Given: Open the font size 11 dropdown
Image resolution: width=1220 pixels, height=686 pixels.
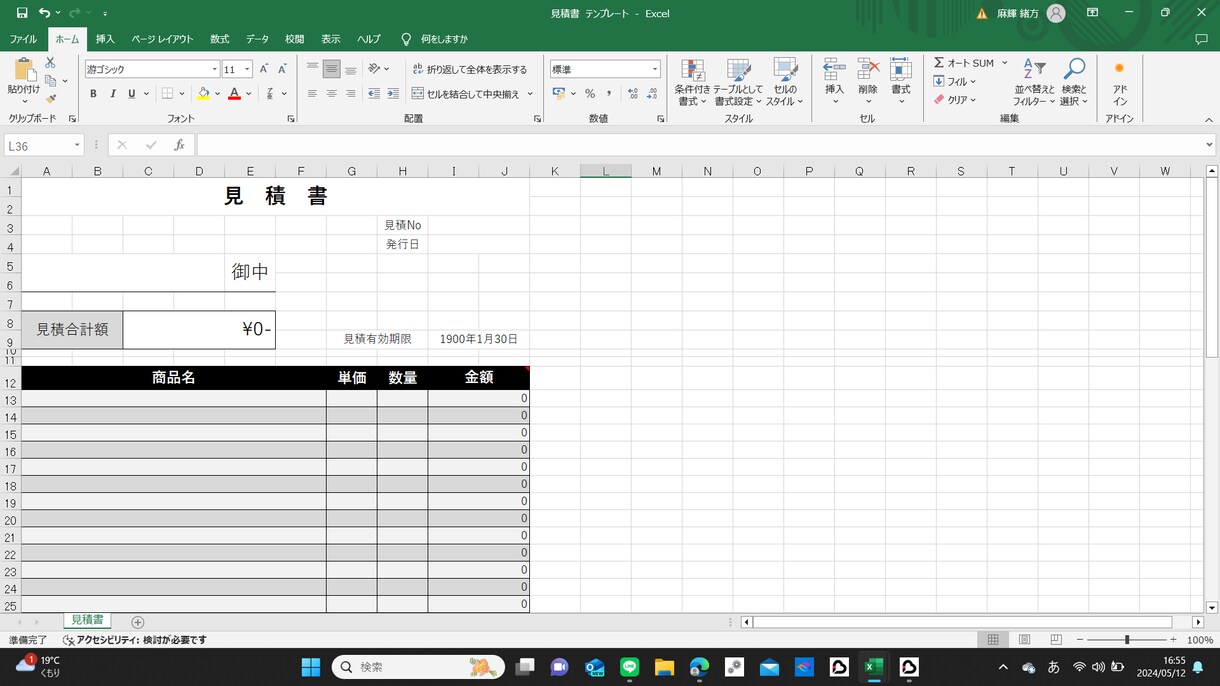Looking at the screenshot, I should 247,70.
